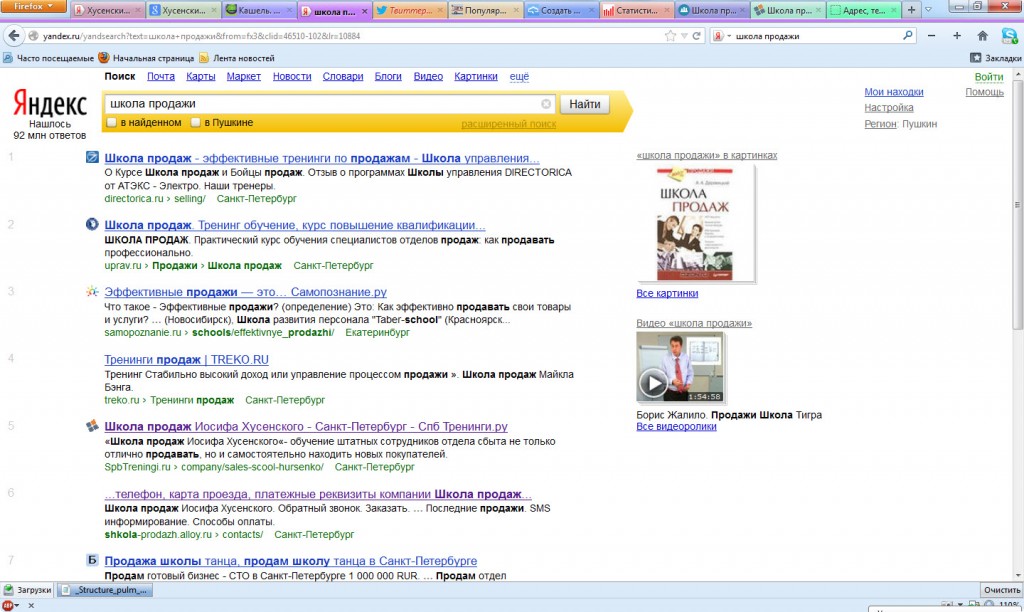Viewport: 1024px width, 612px height.
Task: Open the Маркет service link
Action: coord(244,76)
